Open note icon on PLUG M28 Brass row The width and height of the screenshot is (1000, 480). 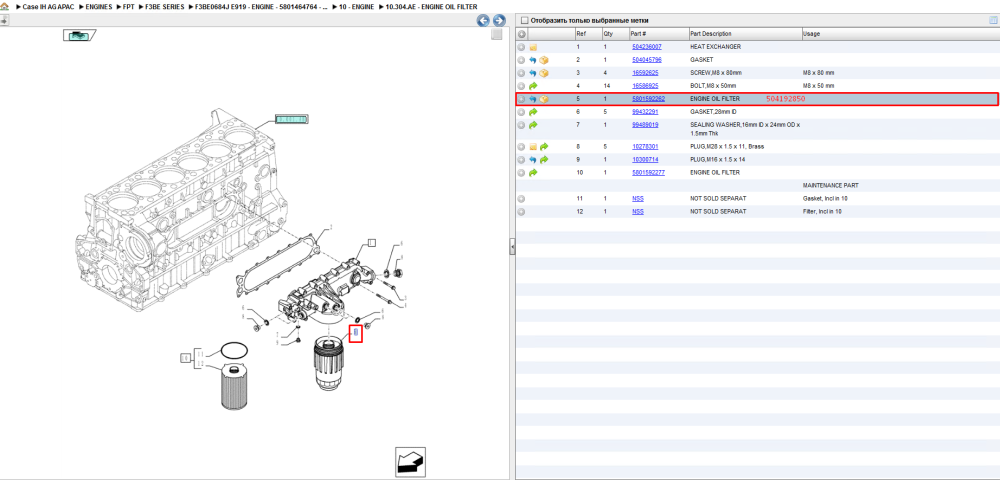point(533,147)
